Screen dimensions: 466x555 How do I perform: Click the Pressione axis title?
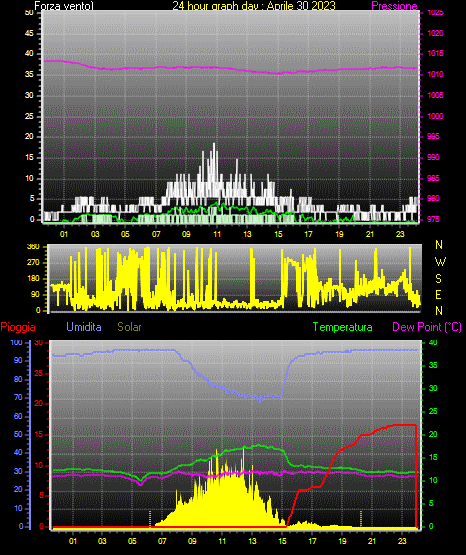click(394, 5)
